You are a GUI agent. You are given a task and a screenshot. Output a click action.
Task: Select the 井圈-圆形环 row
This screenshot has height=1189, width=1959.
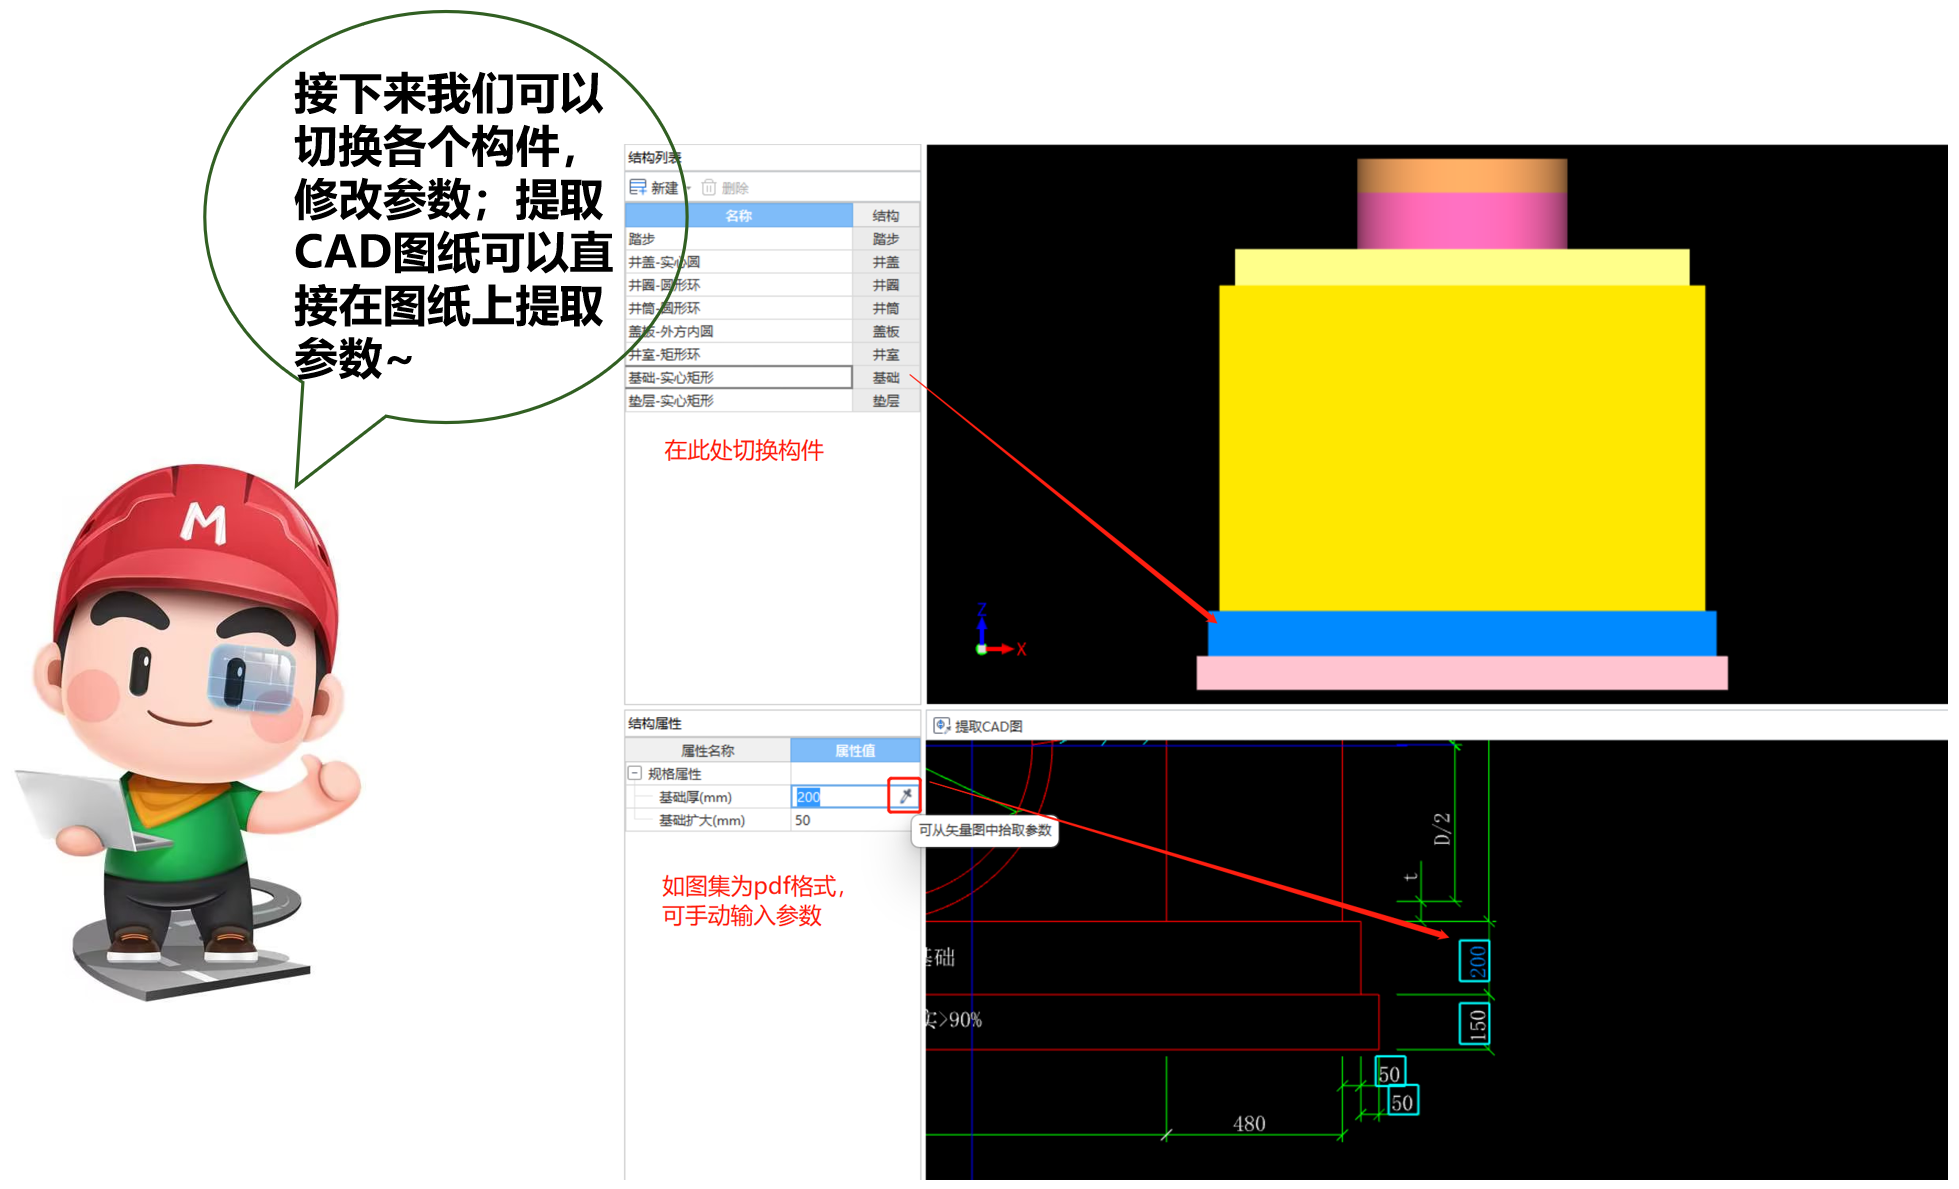pyautogui.click(x=738, y=285)
